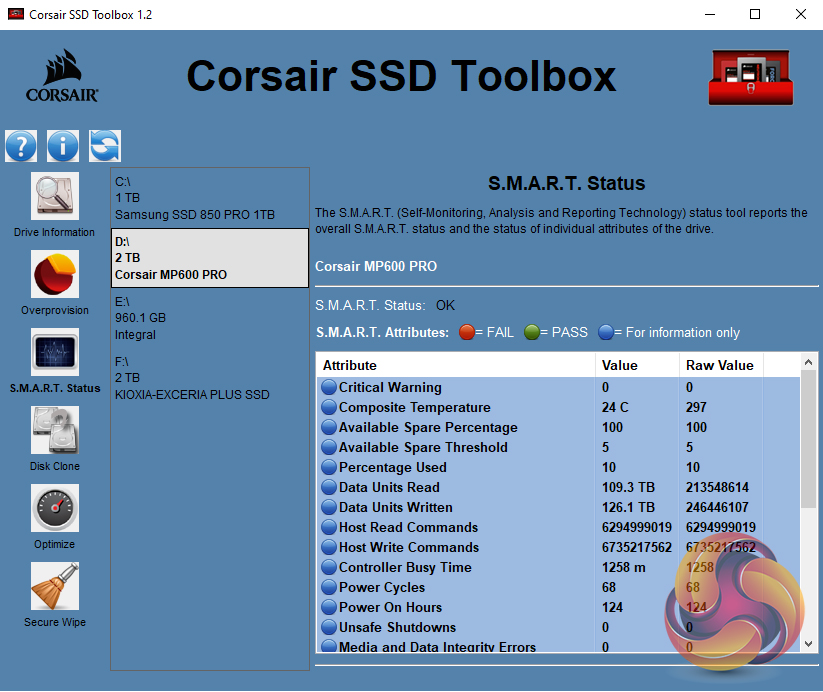Launch the Disk Clone tool

[54, 431]
